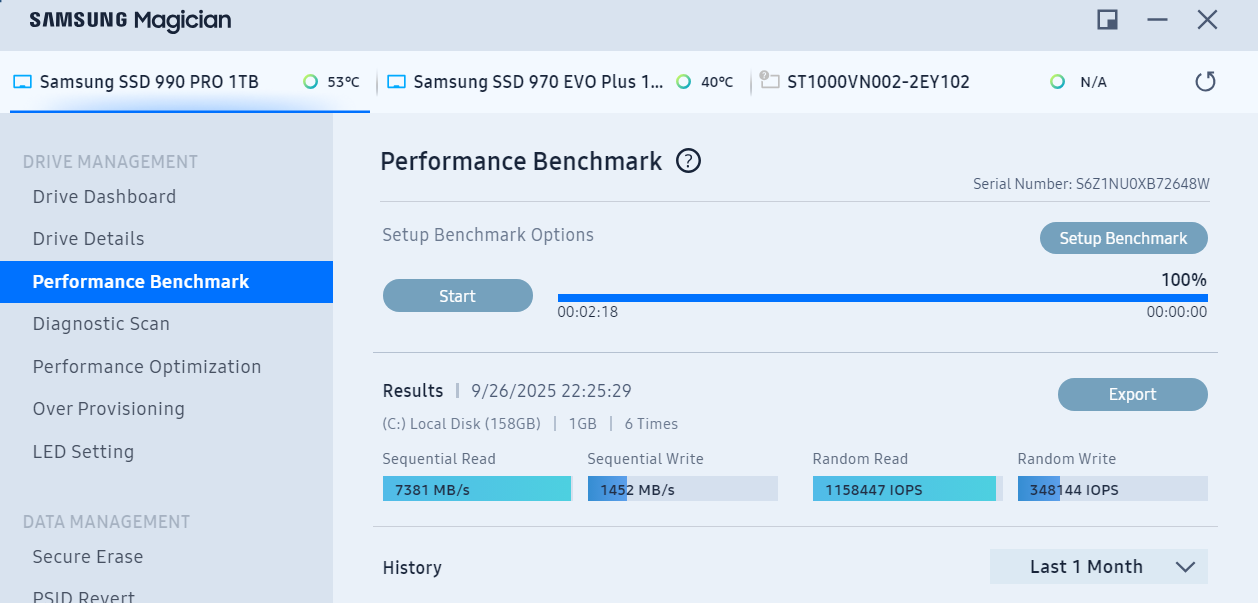Viewport: 1258px width, 603px height.
Task: Open Diagnostic Scan page
Action: coord(101,324)
